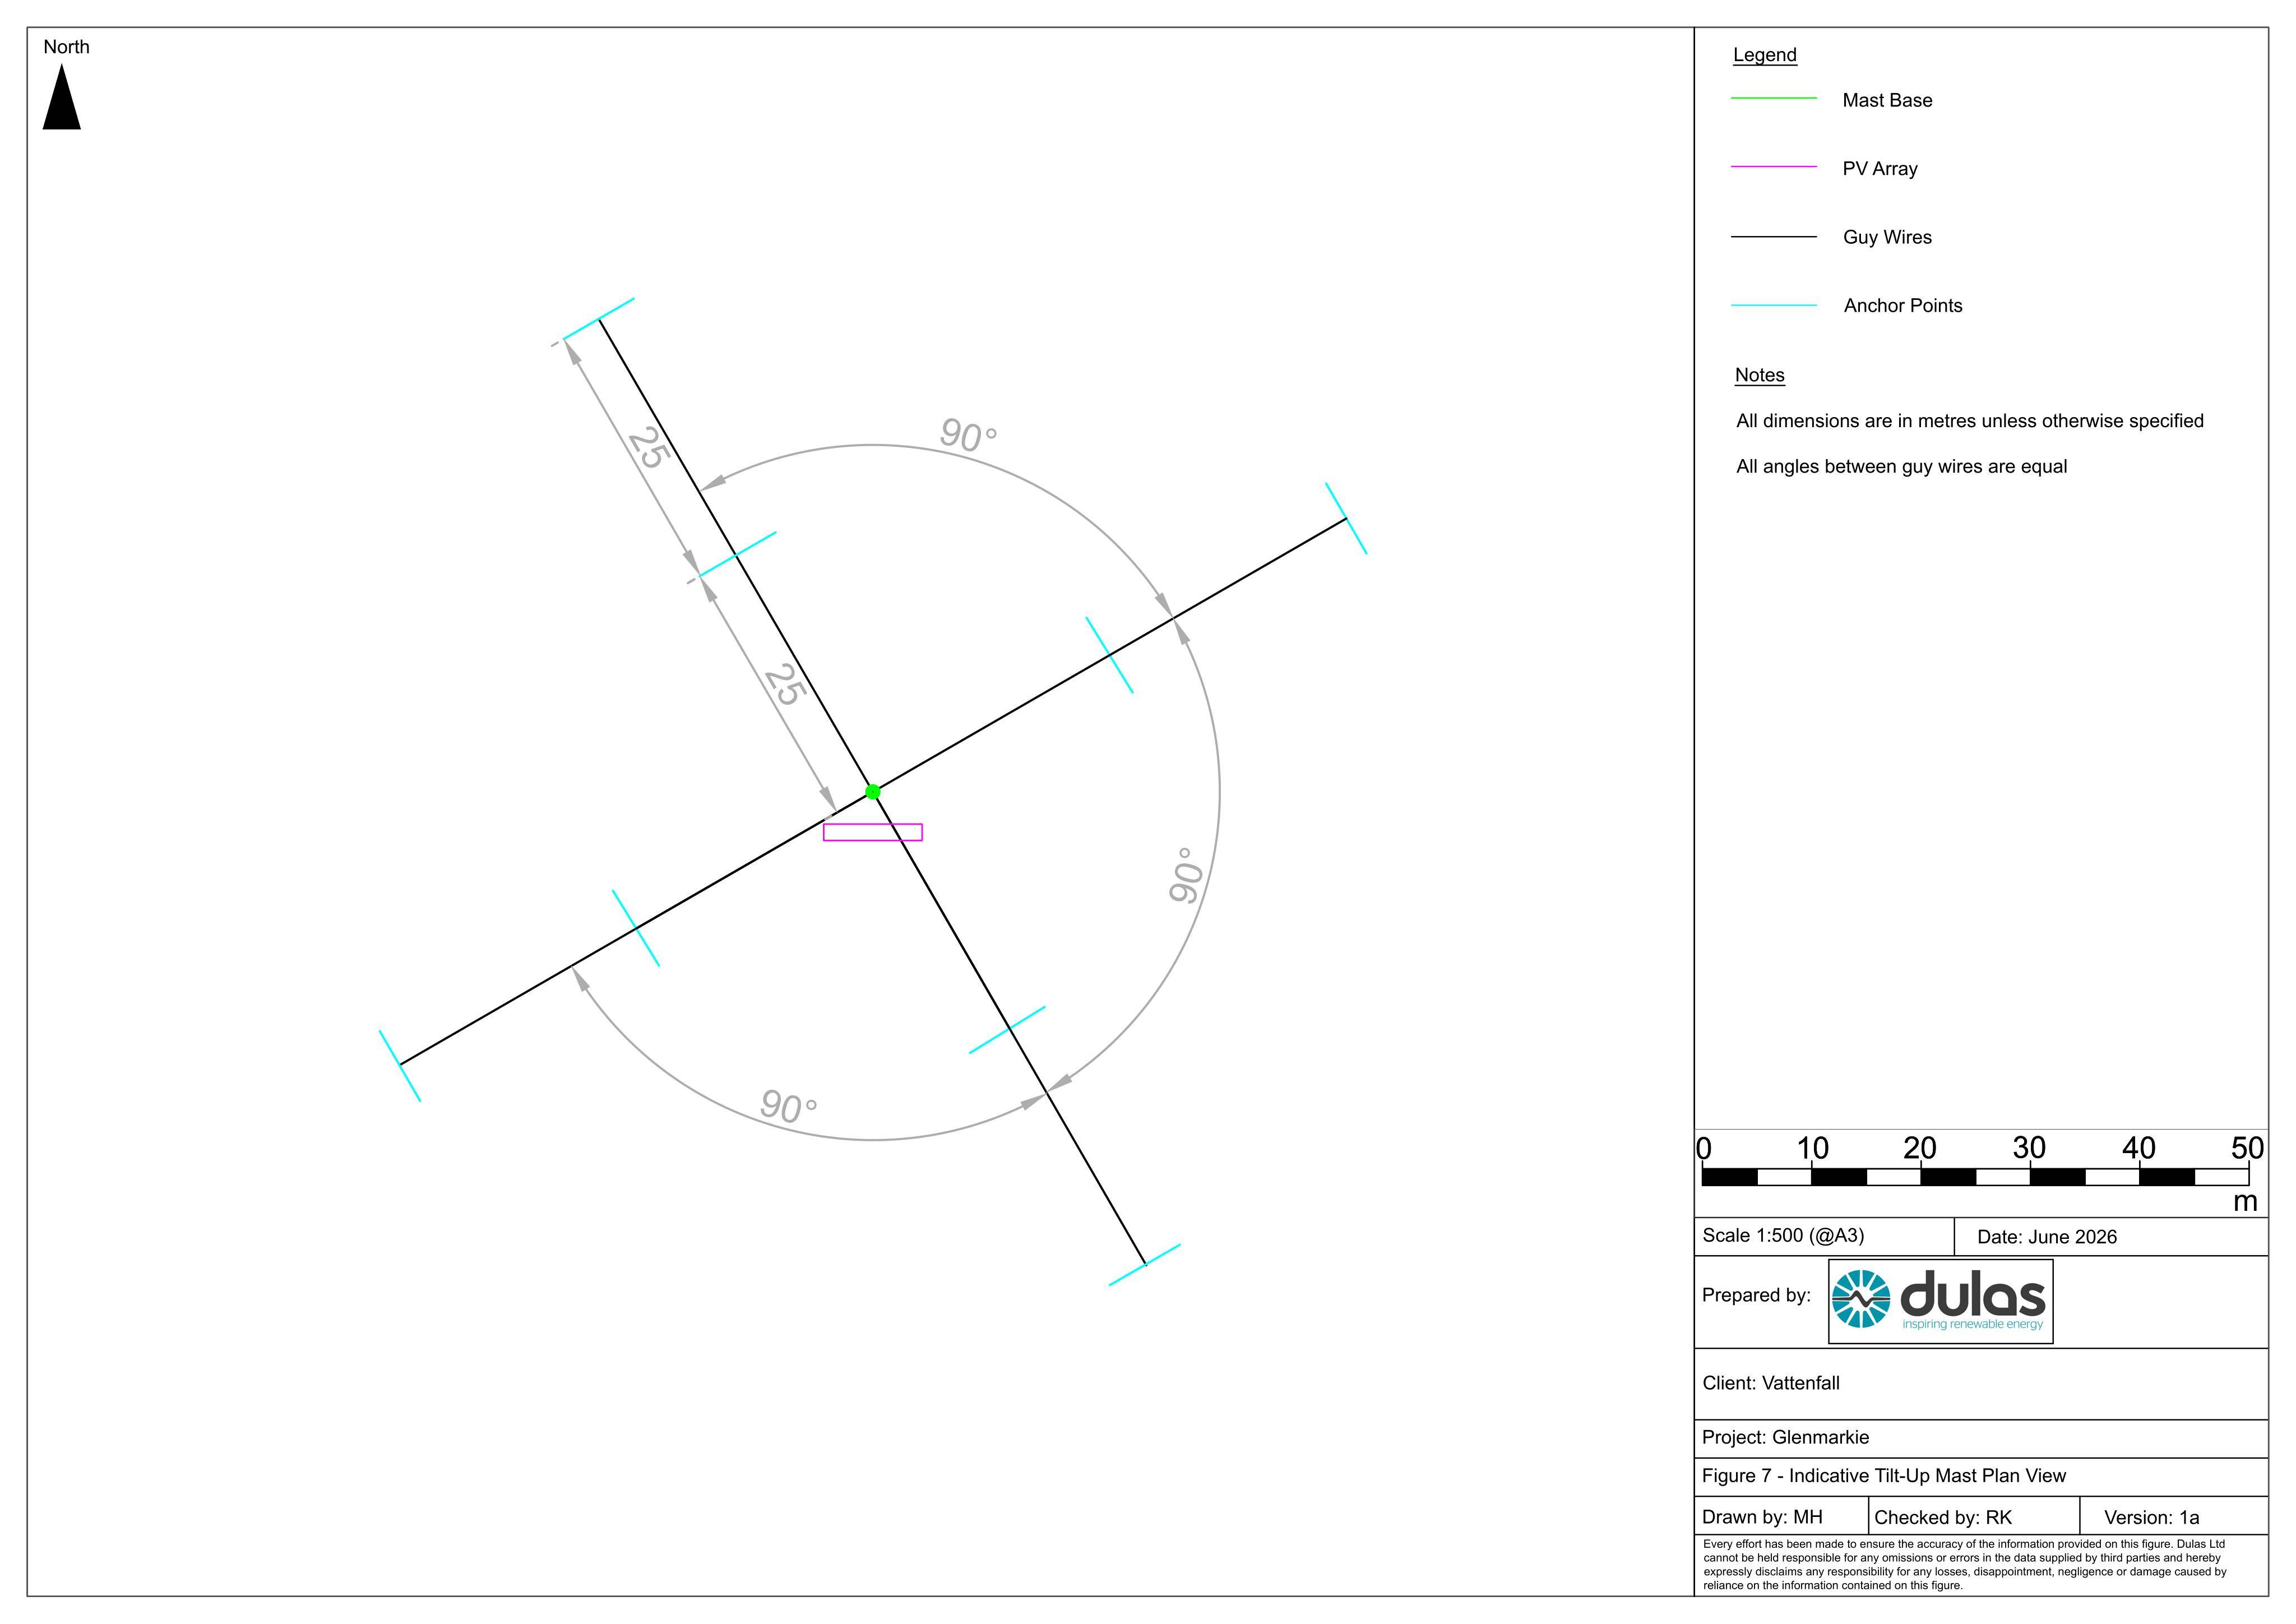Click the inner 25 dimension nearest mast
The height and width of the screenshot is (1624, 2296).
(x=785, y=685)
